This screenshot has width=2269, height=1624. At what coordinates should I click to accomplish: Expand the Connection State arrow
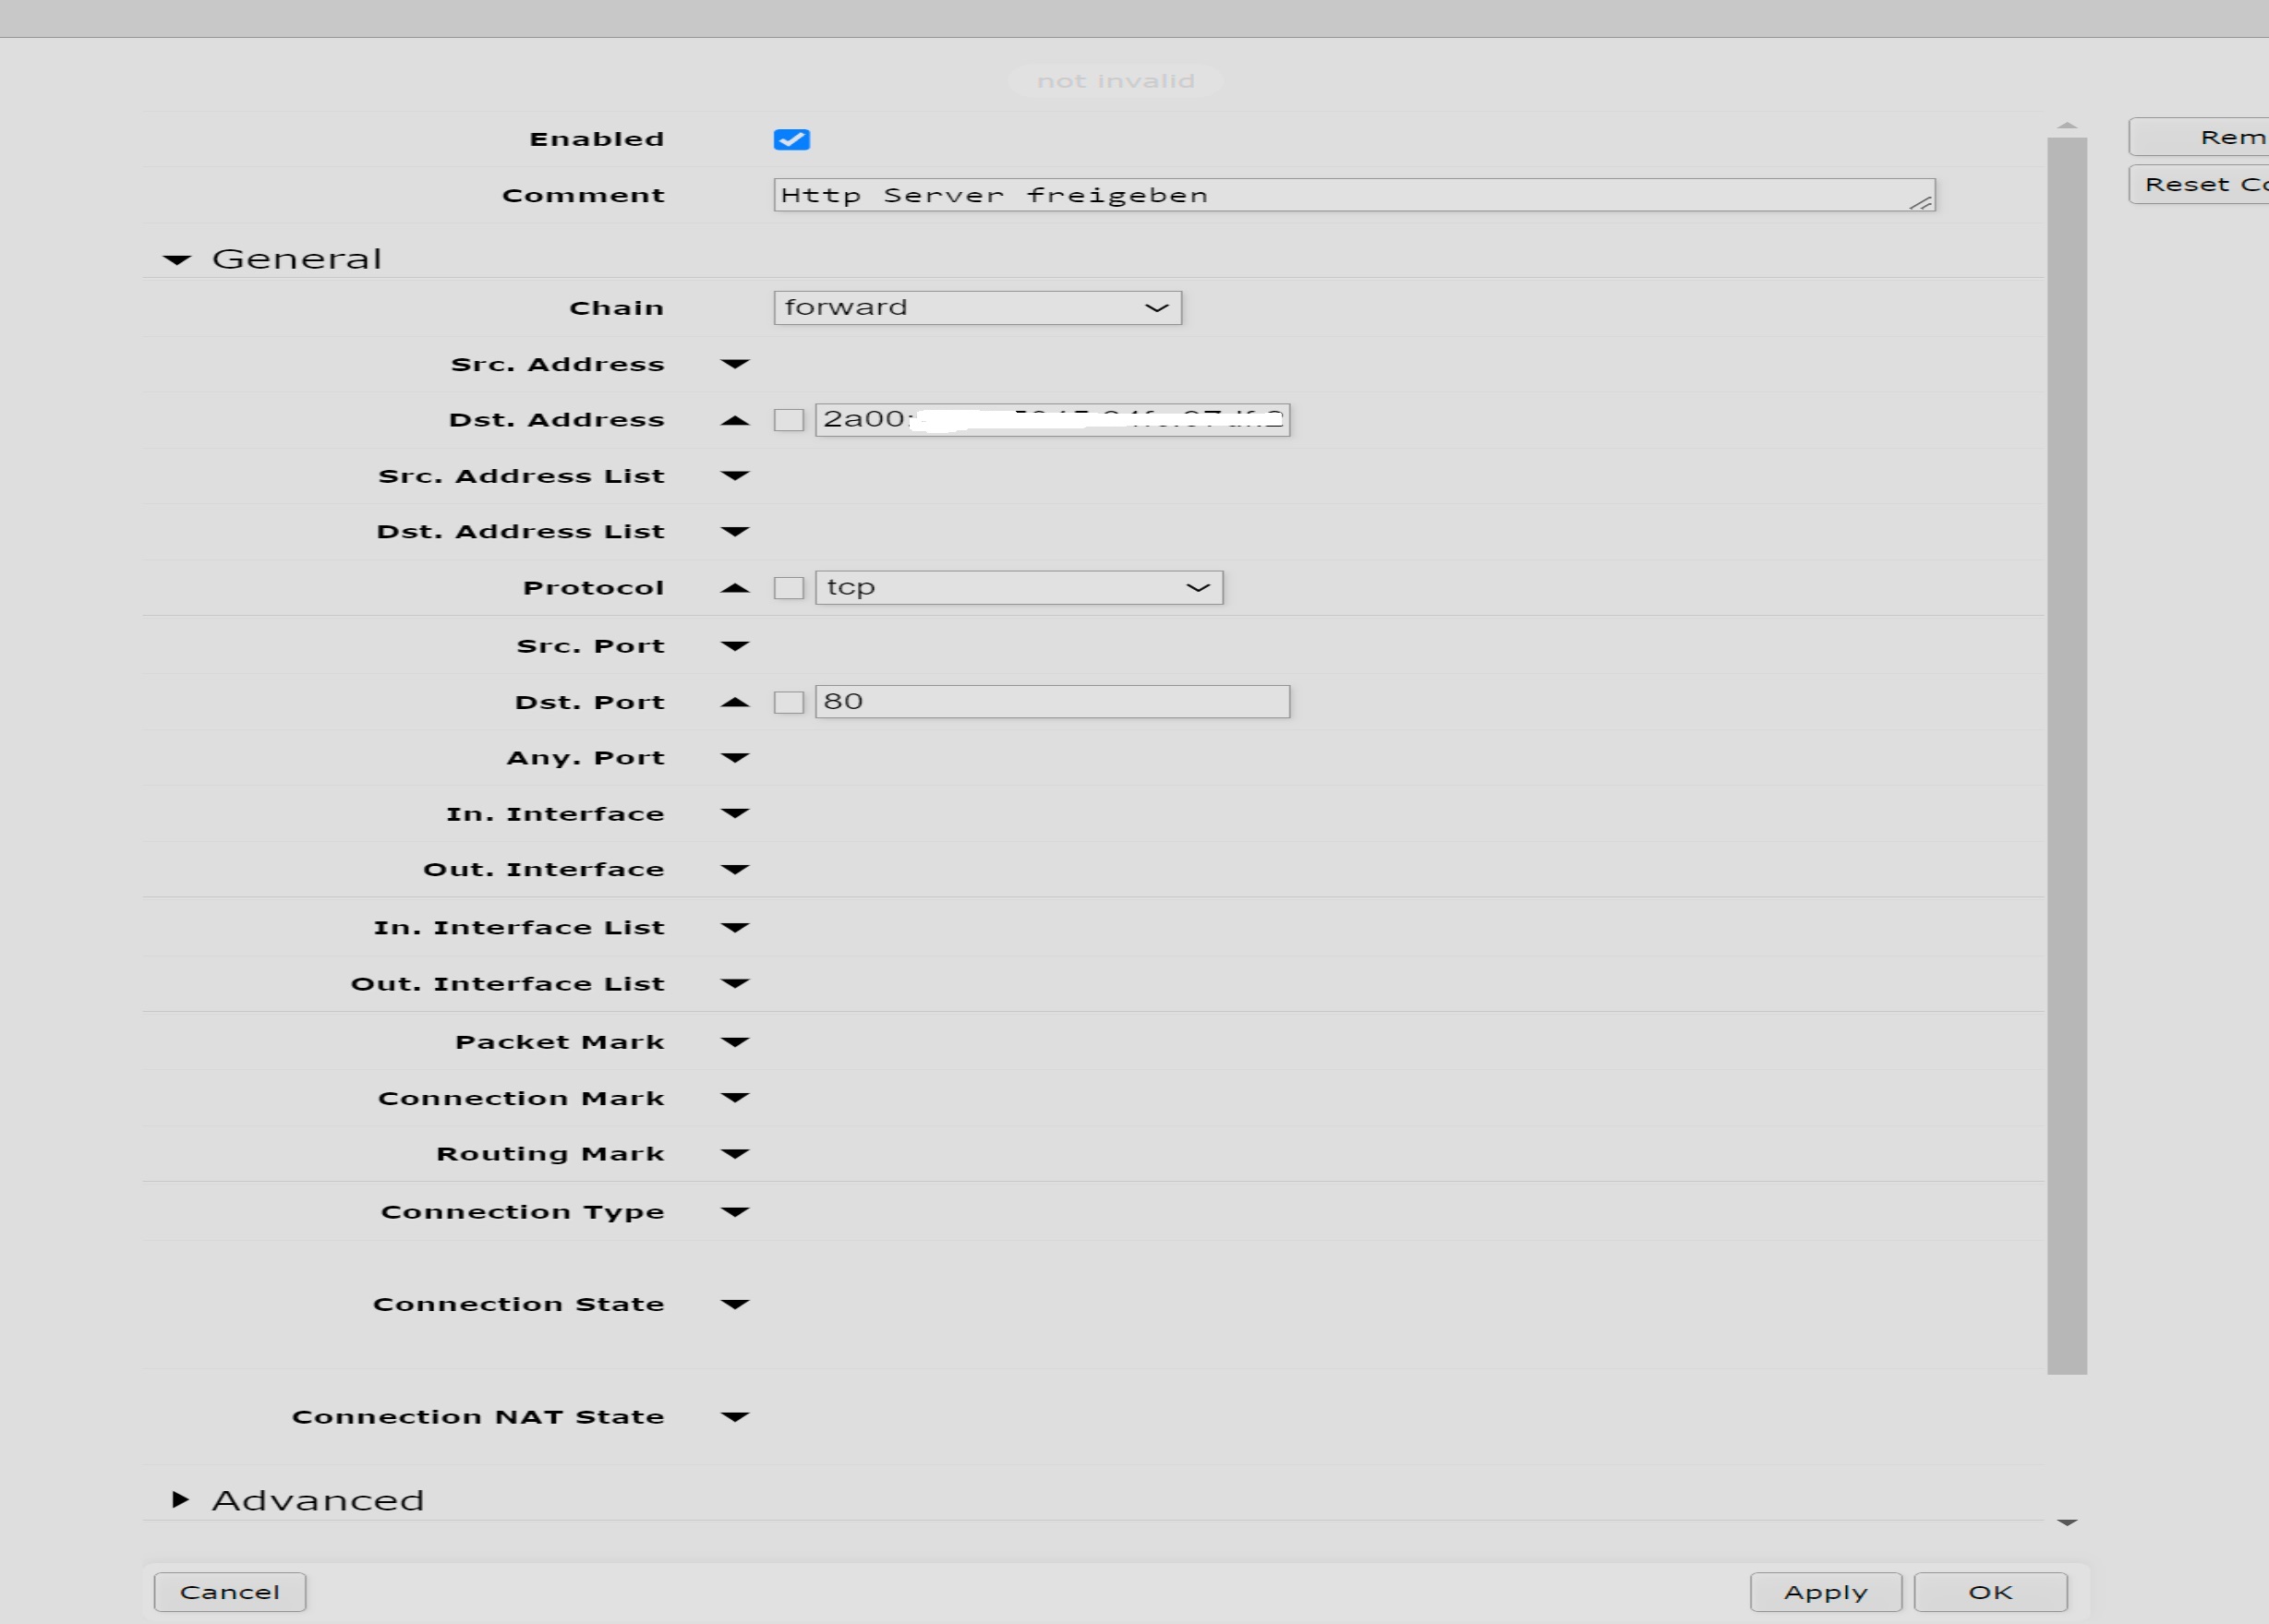pyautogui.click(x=734, y=1304)
